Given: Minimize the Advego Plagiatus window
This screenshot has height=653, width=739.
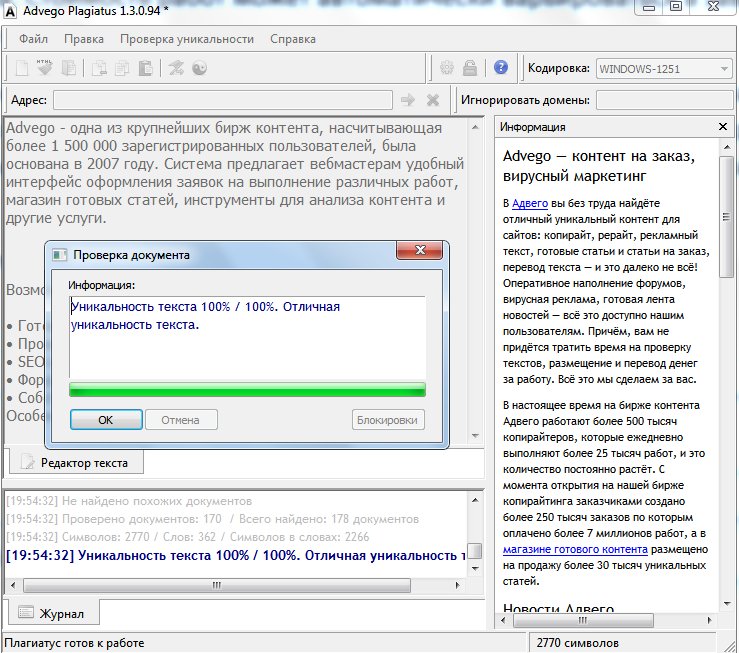Looking at the screenshot, I should [649, 7].
